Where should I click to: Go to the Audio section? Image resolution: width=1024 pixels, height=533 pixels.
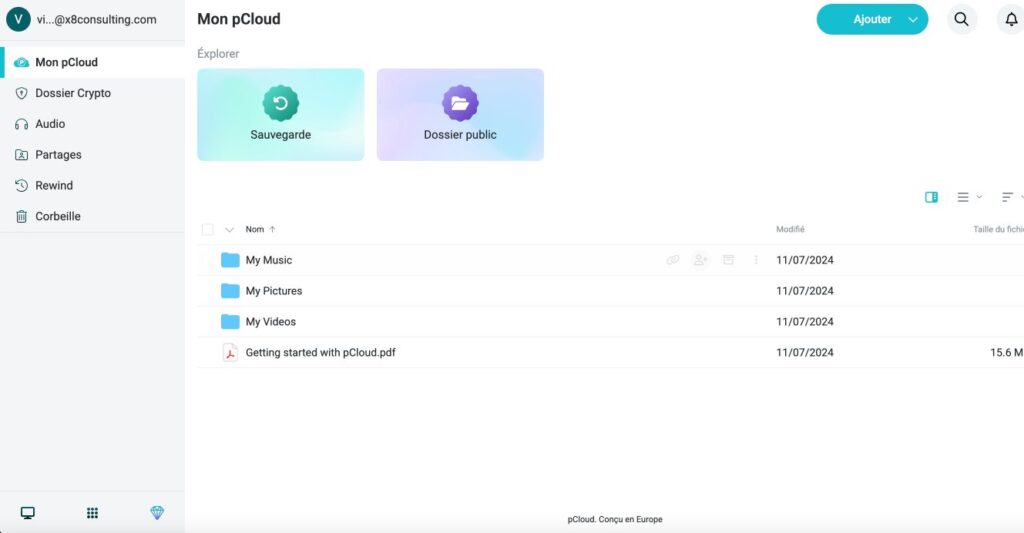point(92,123)
